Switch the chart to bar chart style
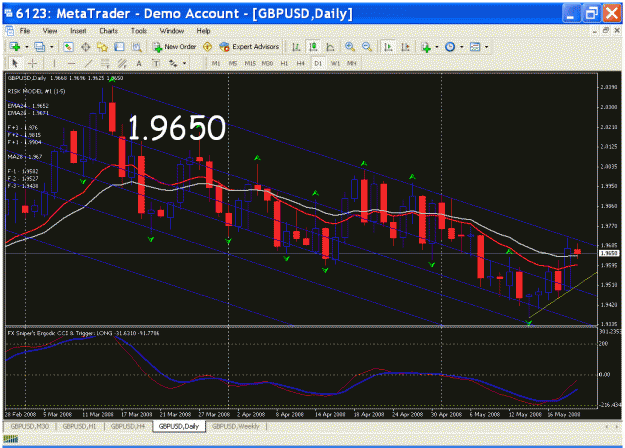Viewport: 625px width, 448px height. (x=296, y=47)
